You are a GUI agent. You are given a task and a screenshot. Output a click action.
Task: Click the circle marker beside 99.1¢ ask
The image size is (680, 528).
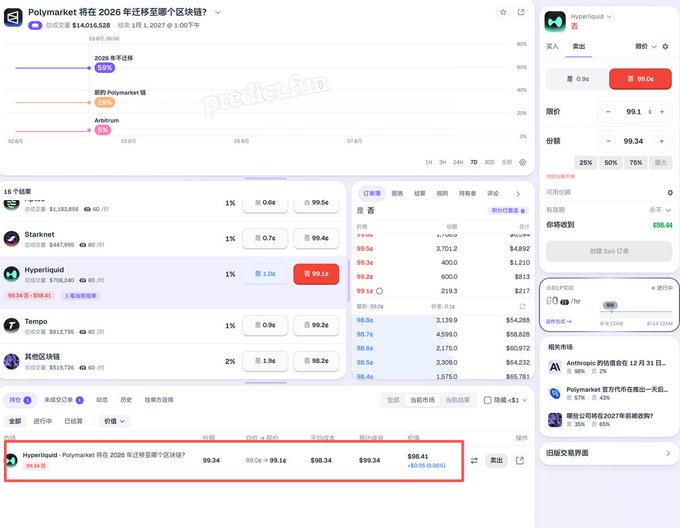[379, 291]
